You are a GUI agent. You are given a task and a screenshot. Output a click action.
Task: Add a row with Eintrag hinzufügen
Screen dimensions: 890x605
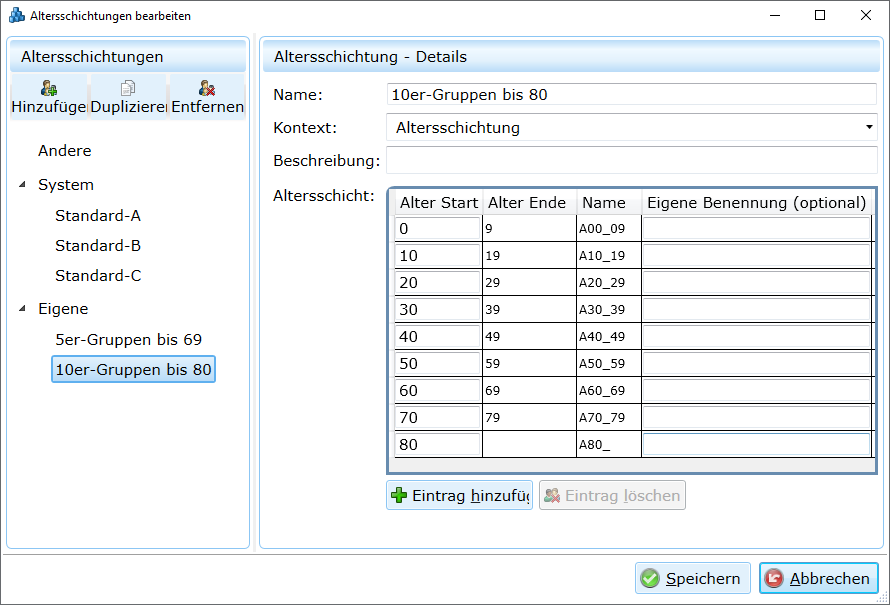point(459,495)
